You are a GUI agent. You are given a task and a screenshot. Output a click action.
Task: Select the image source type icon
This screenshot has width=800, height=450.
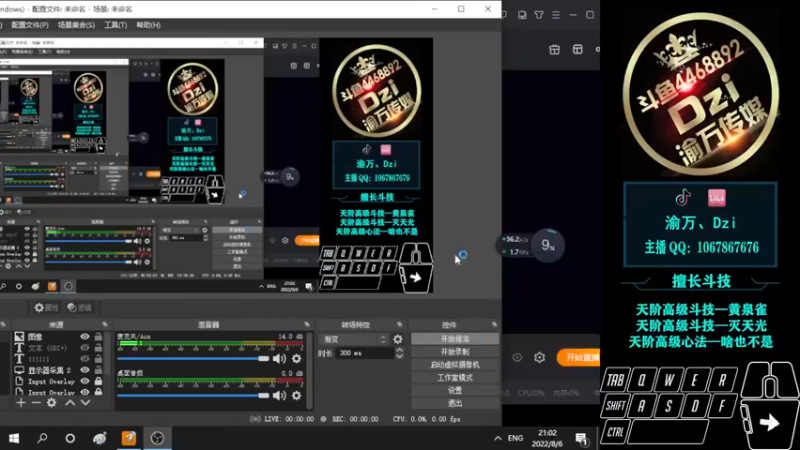[x=19, y=336]
